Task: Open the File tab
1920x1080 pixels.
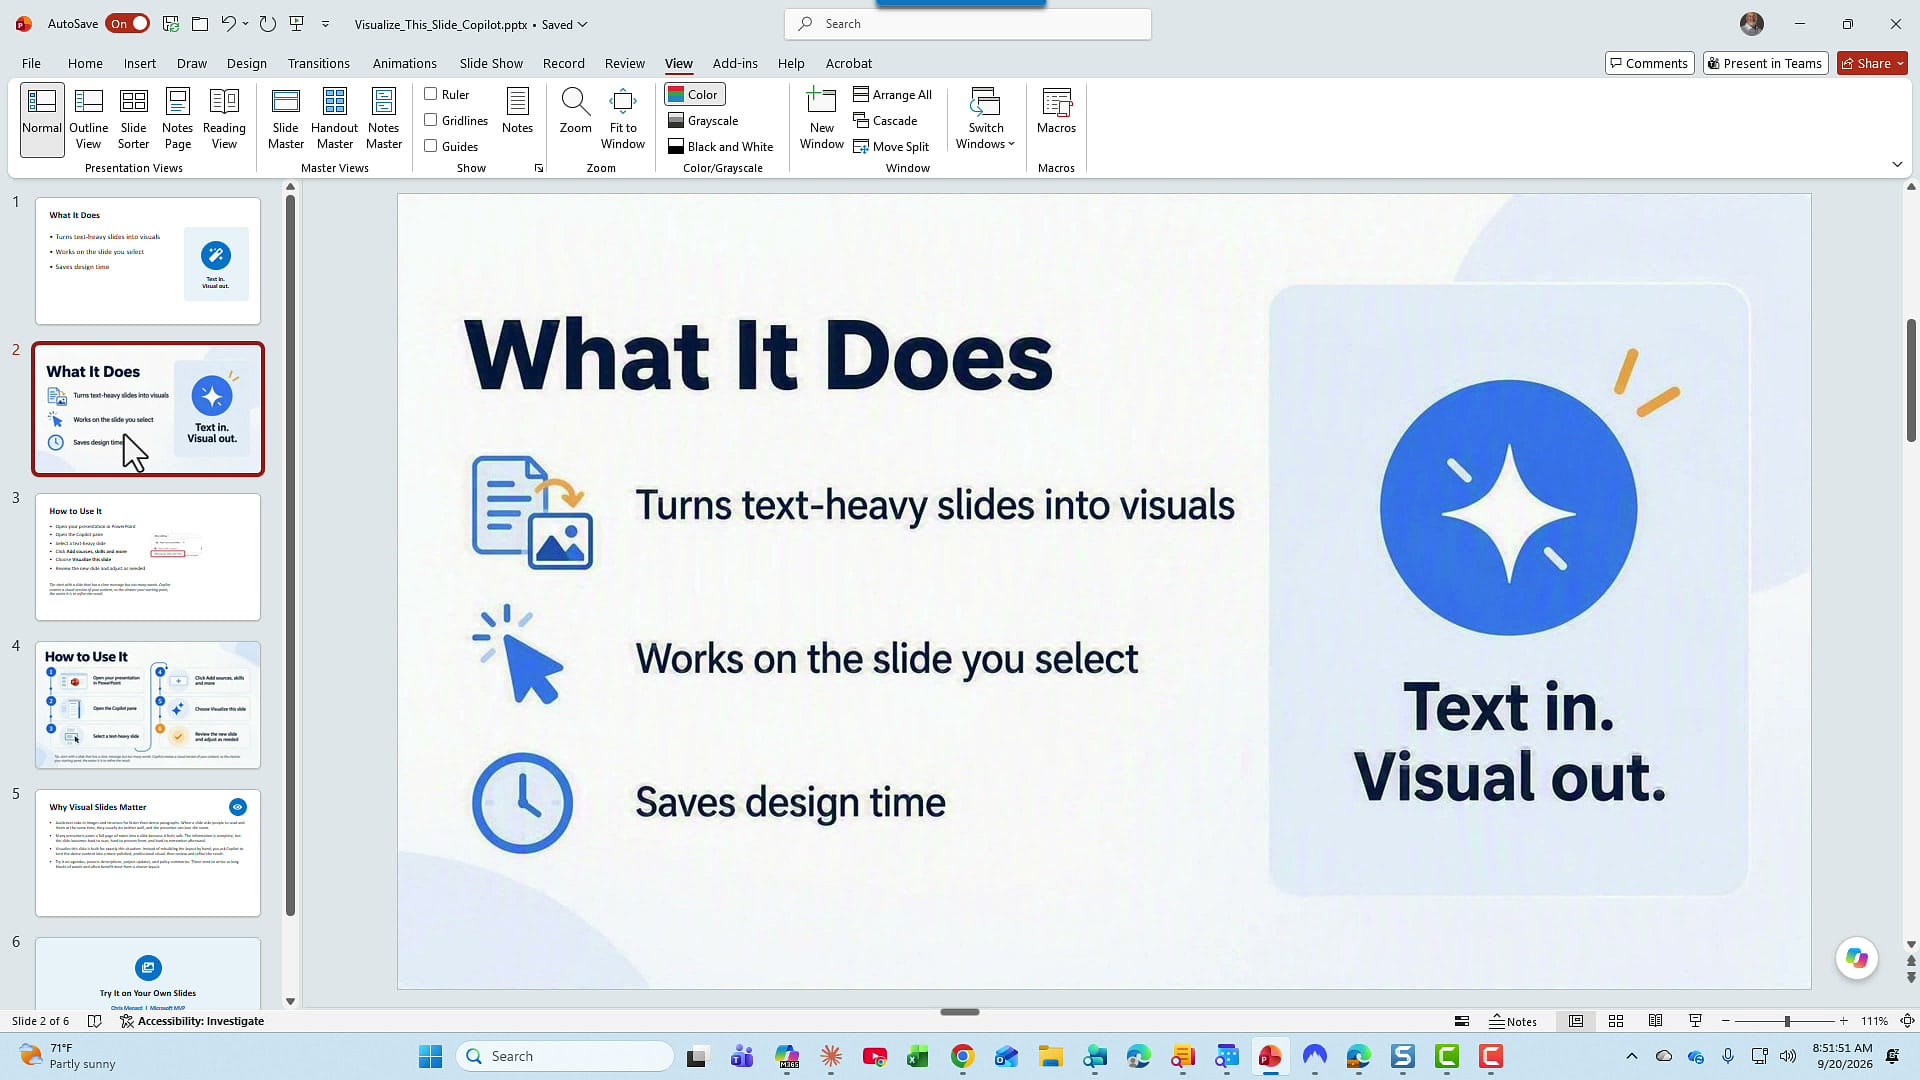Action: point(31,63)
